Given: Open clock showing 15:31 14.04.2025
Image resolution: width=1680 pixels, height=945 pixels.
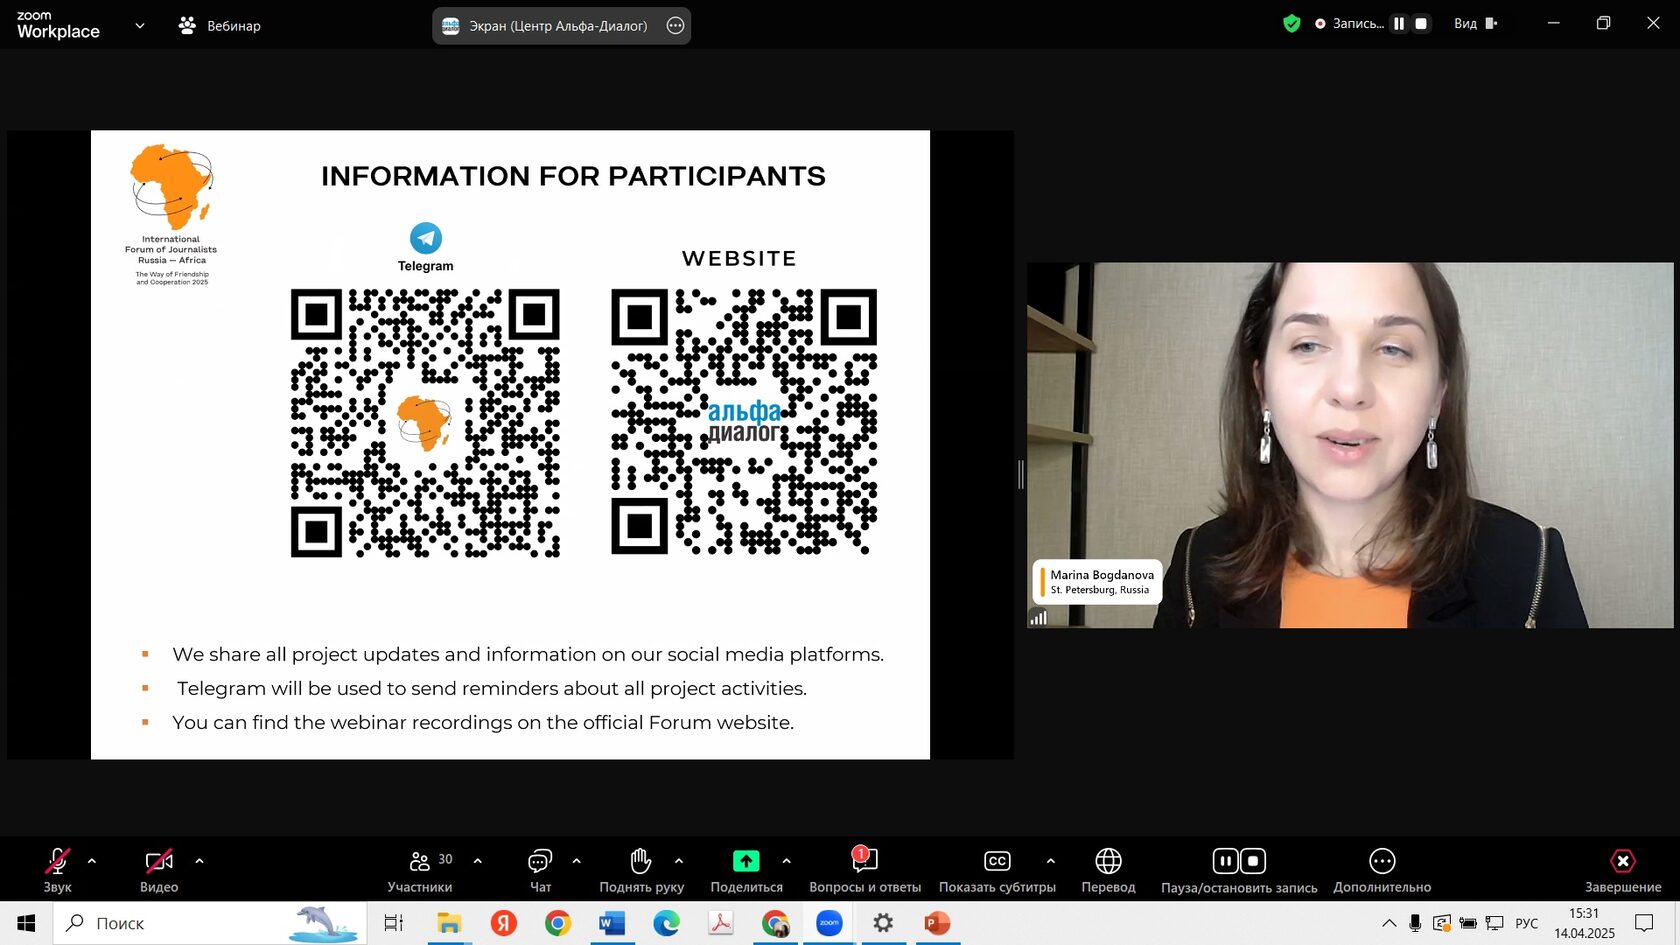Looking at the screenshot, I should tap(1584, 923).
